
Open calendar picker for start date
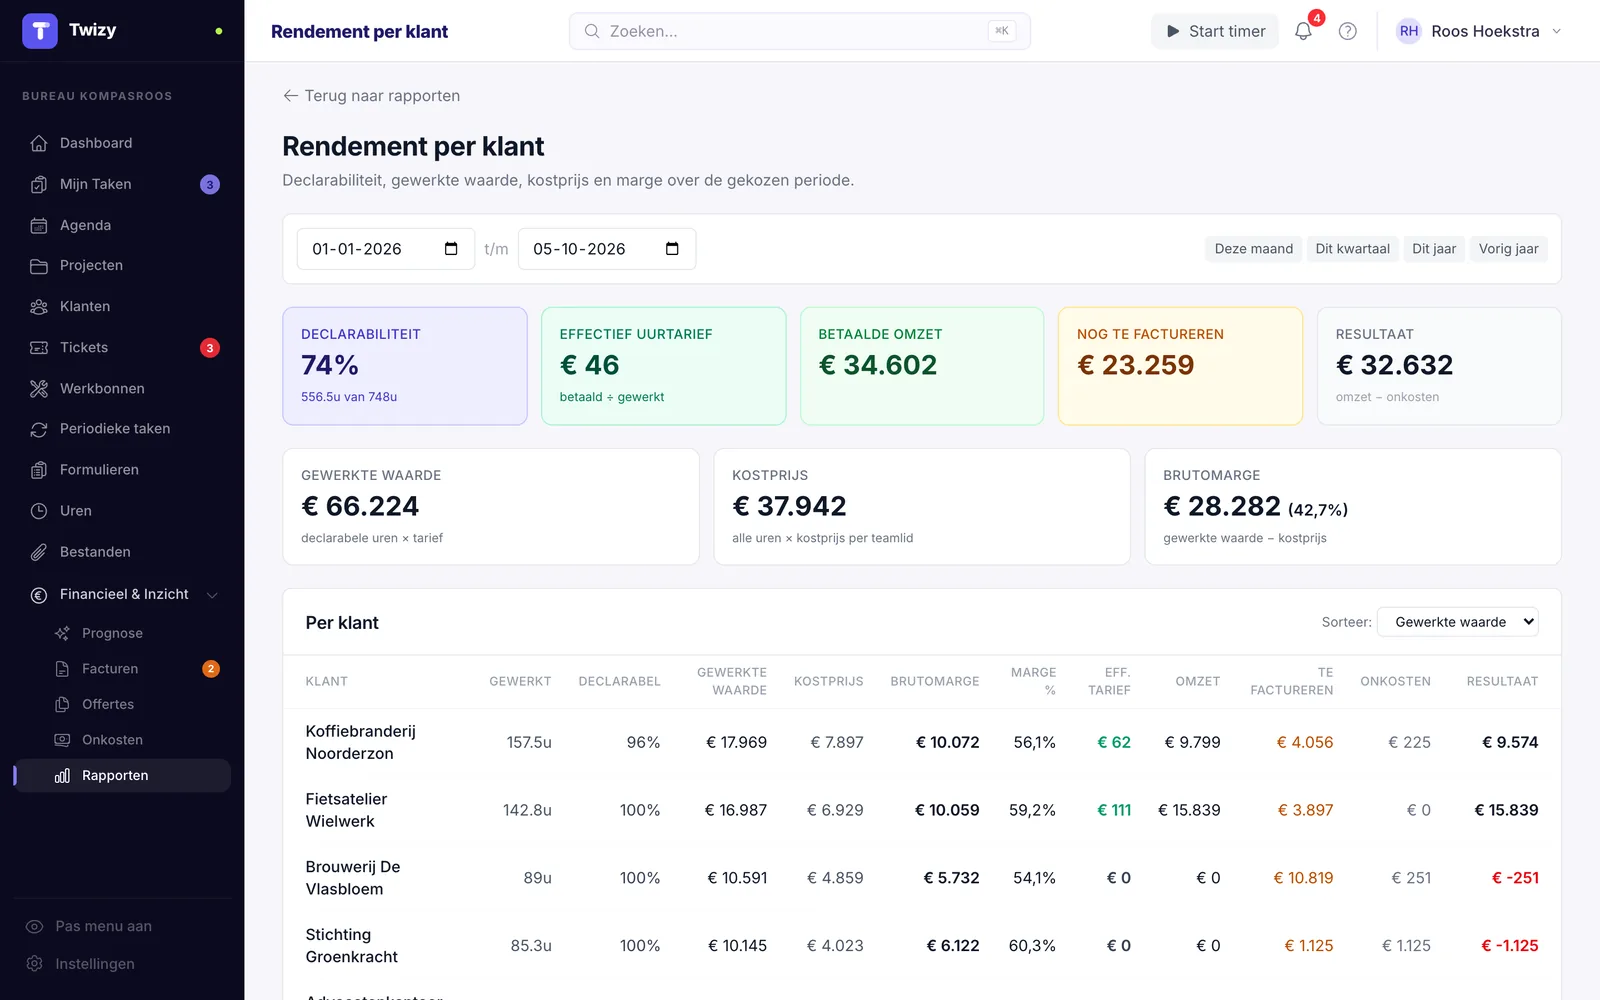451,249
